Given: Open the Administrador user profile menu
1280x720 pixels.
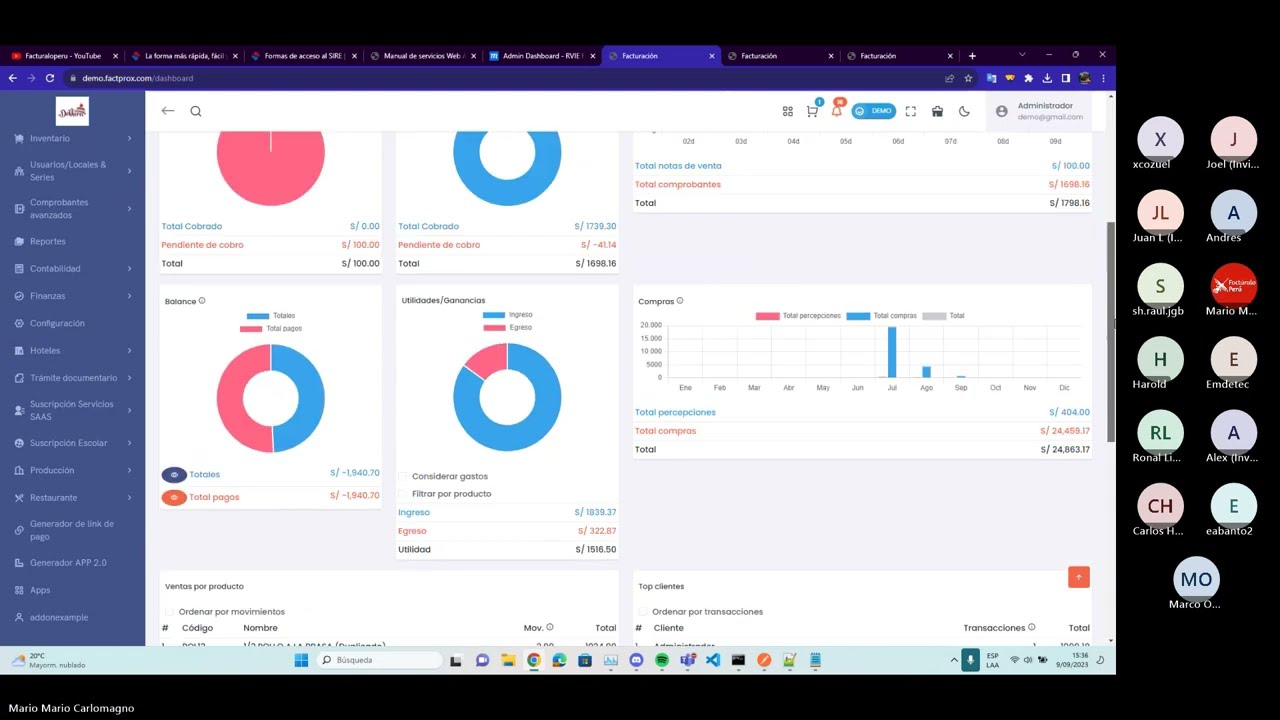Looking at the screenshot, I should pyautogui.click(x=1040, y=111).
